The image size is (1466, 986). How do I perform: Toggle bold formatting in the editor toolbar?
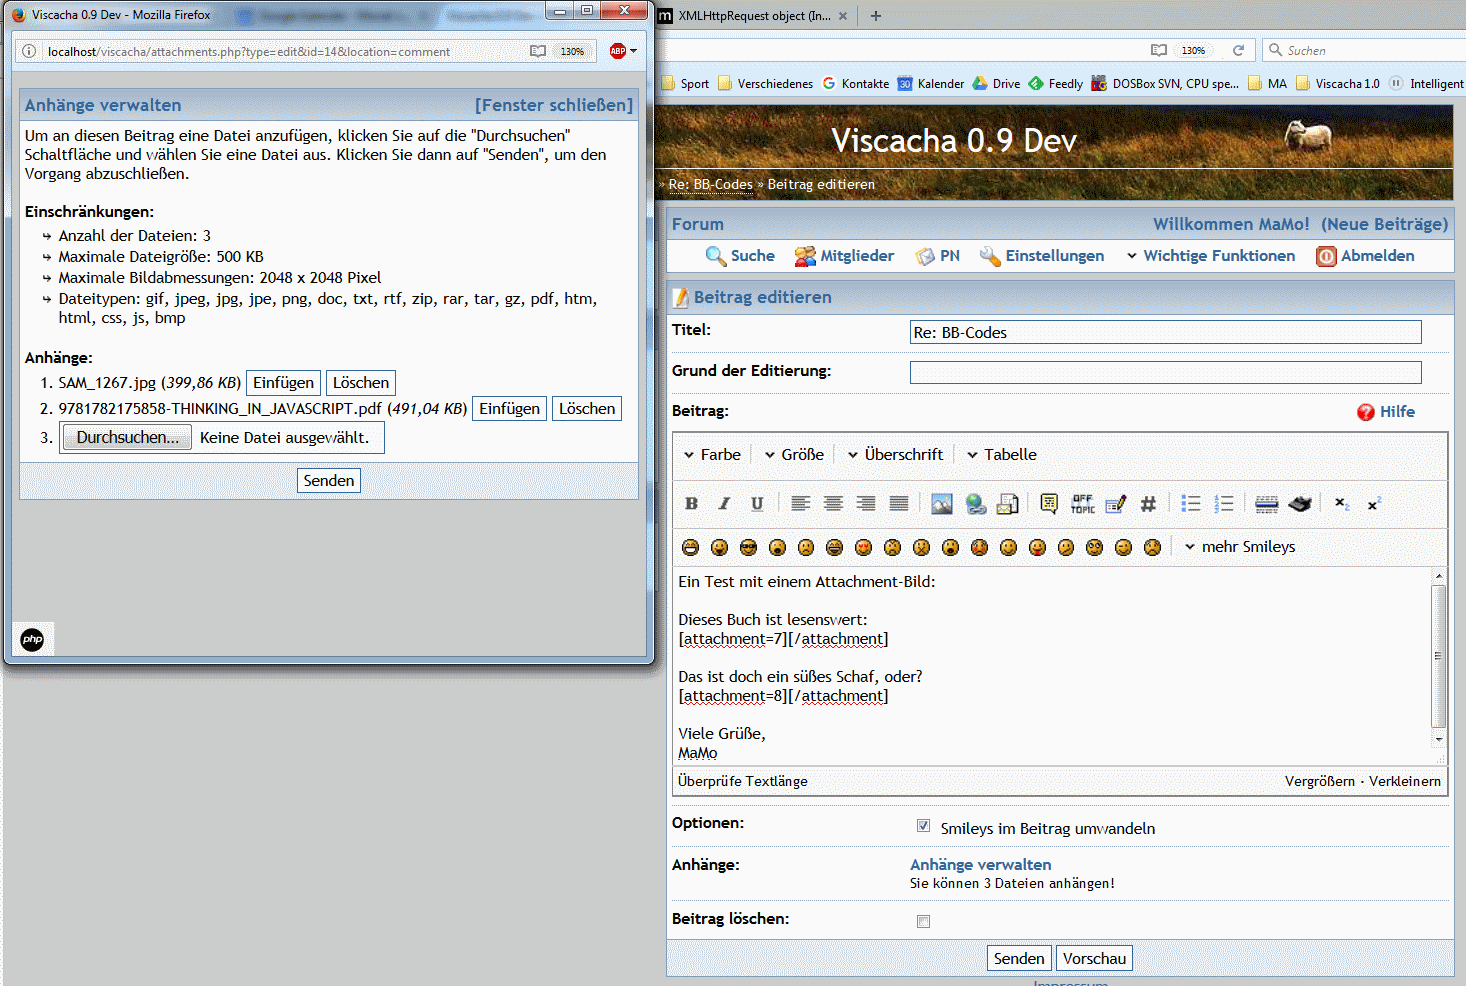click(x=691, y=504)
